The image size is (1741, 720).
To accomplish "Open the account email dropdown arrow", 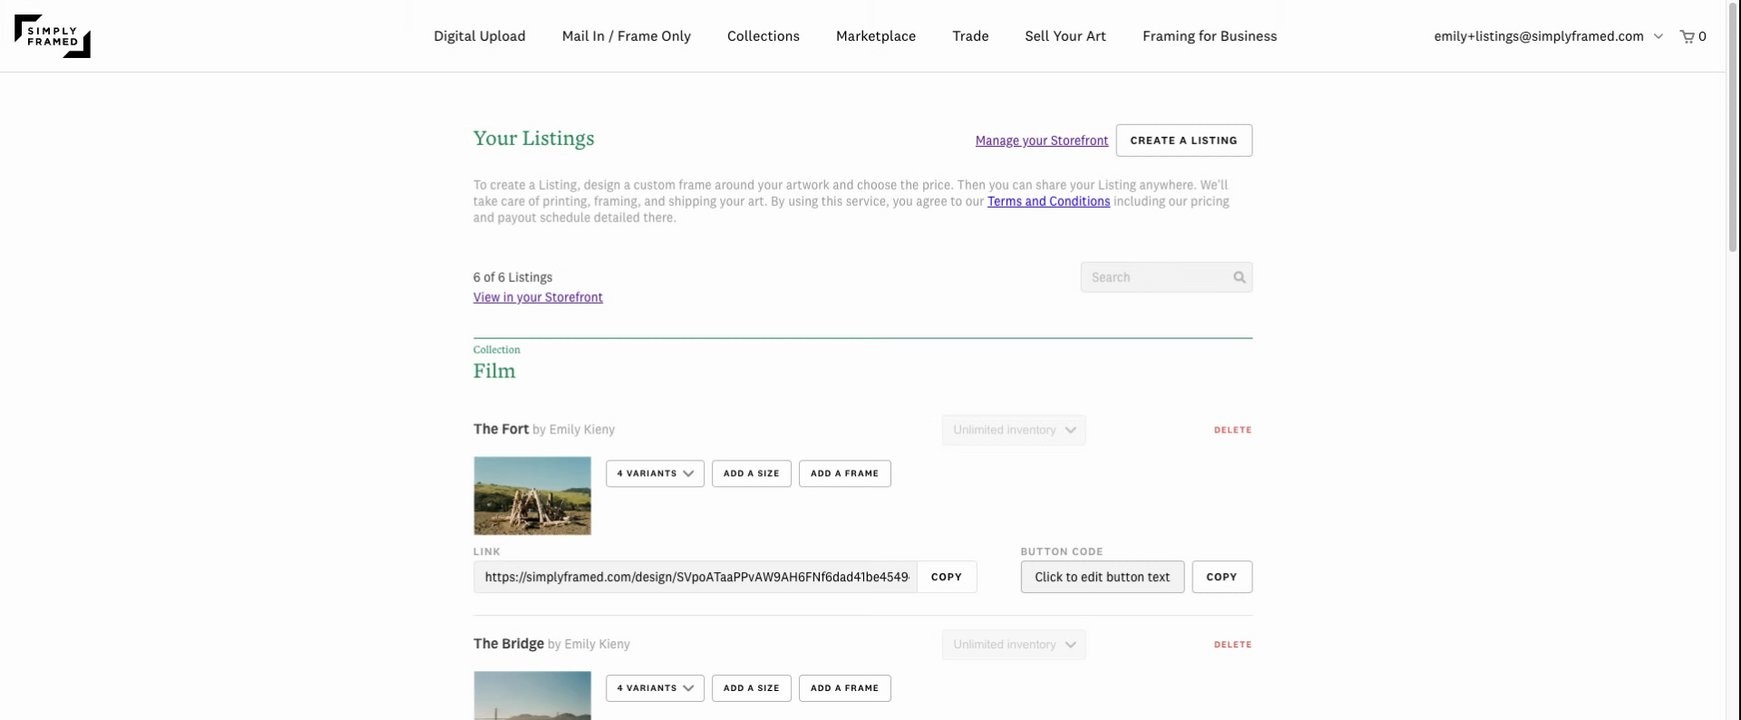I will coord(1658,37).
